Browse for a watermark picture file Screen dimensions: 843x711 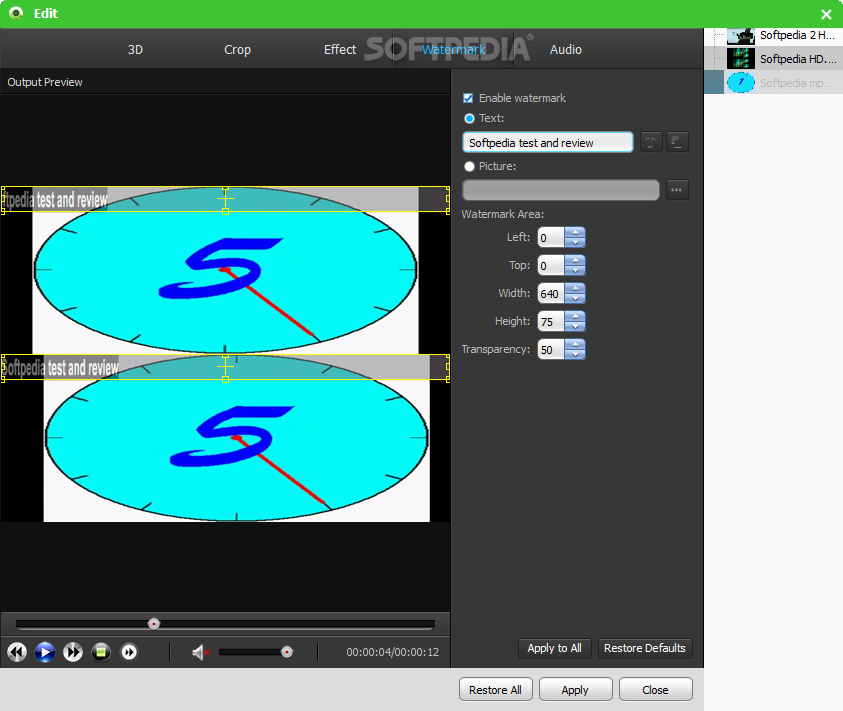[677, 190]
